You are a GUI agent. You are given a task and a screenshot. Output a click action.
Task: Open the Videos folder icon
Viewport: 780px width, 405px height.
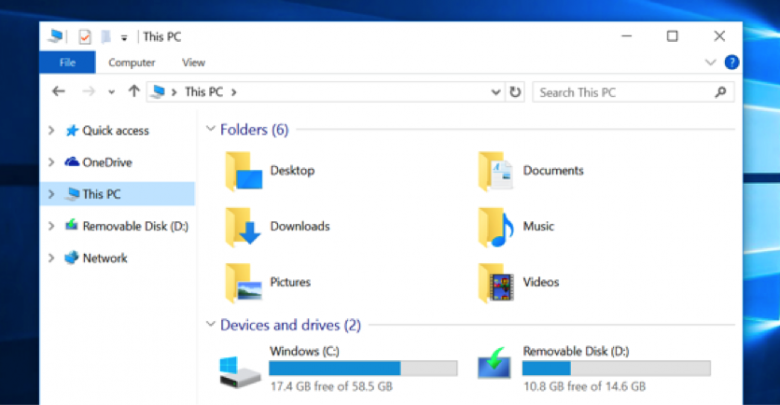495,283
